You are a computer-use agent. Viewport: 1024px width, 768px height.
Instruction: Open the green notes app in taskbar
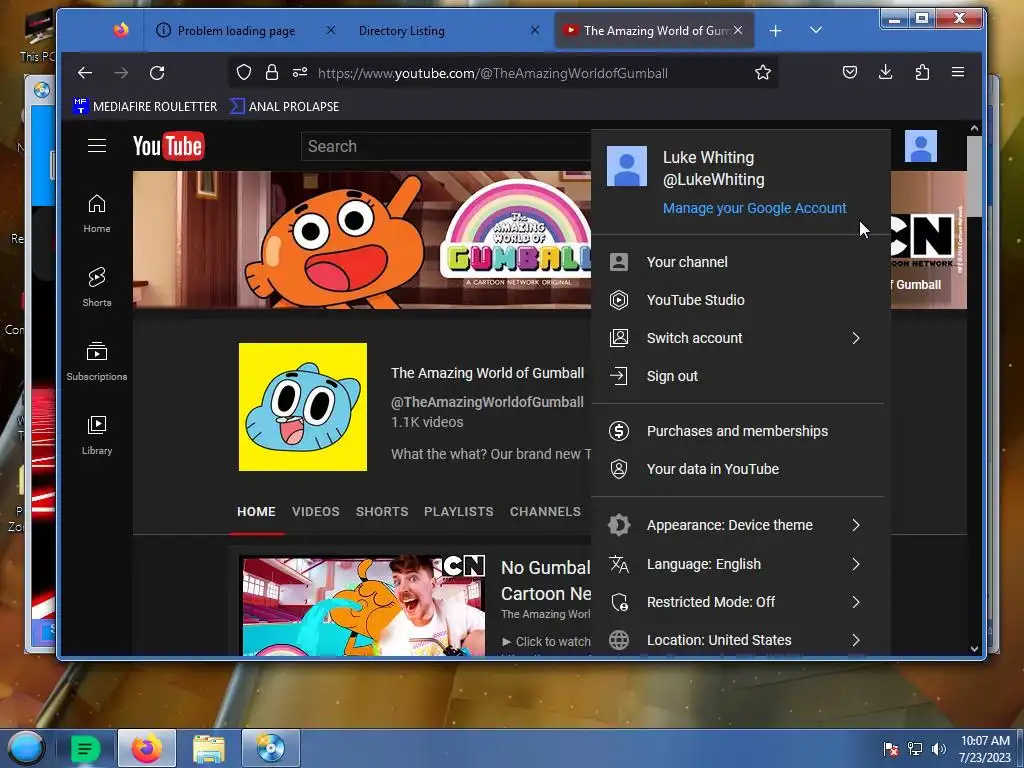coord(85,748)
